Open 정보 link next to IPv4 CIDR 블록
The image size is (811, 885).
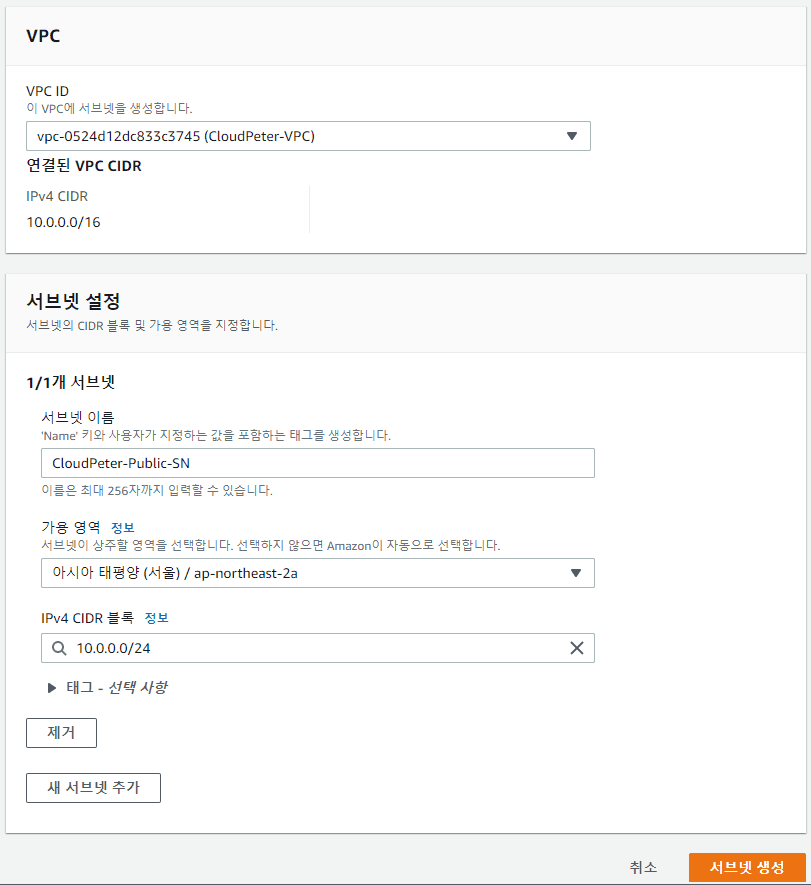[x=157, y=618]
